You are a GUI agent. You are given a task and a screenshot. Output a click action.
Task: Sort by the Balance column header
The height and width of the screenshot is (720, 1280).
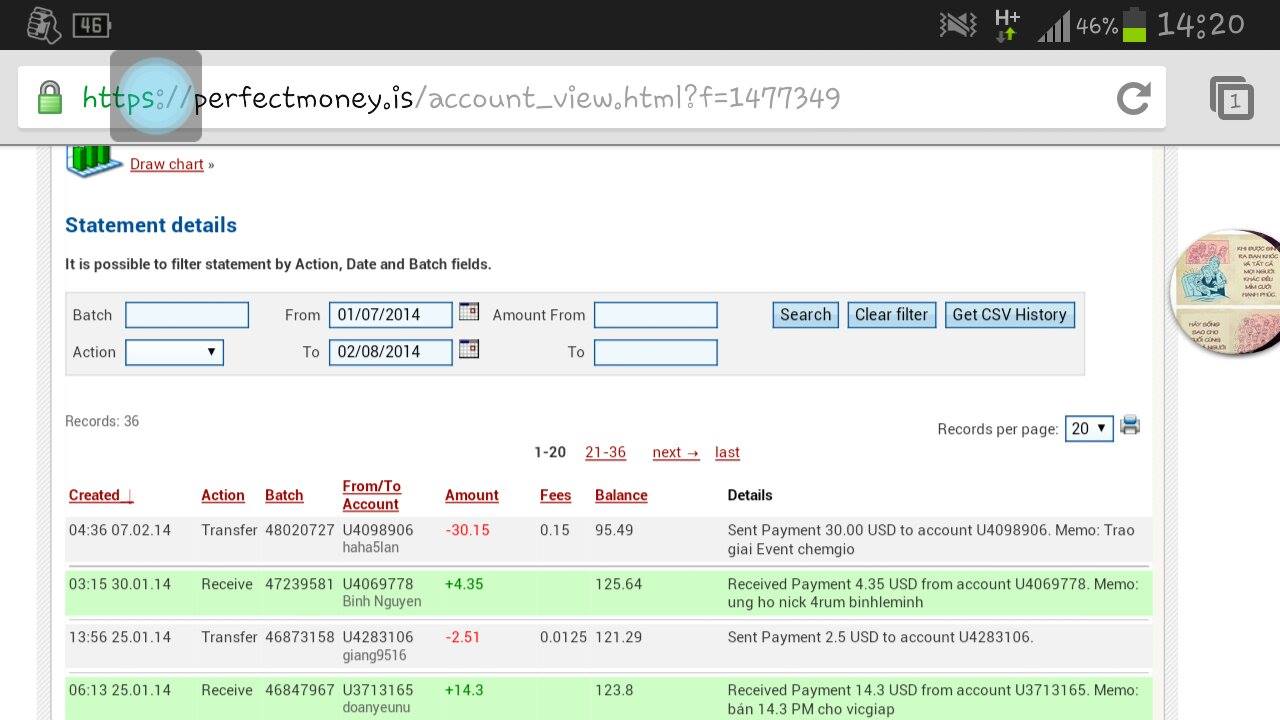[621, 495]
